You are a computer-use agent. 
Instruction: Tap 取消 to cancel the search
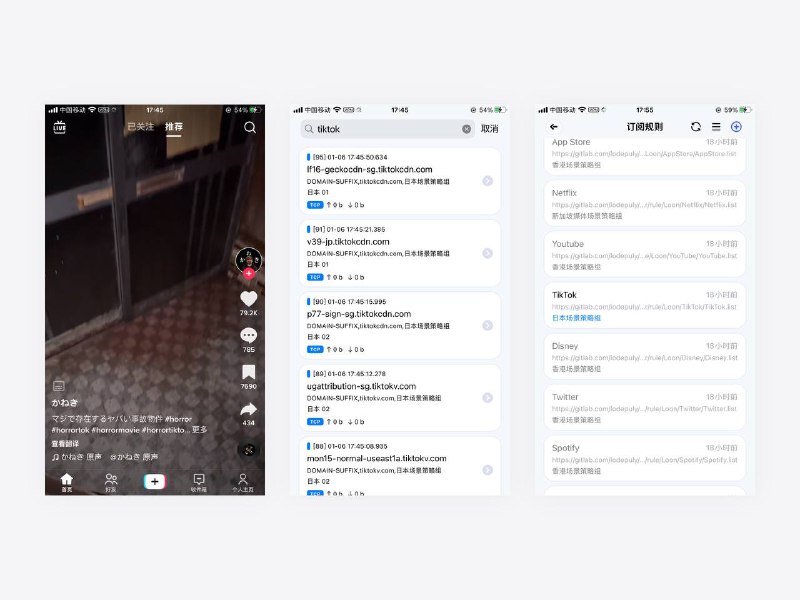(x=488, y=130)
